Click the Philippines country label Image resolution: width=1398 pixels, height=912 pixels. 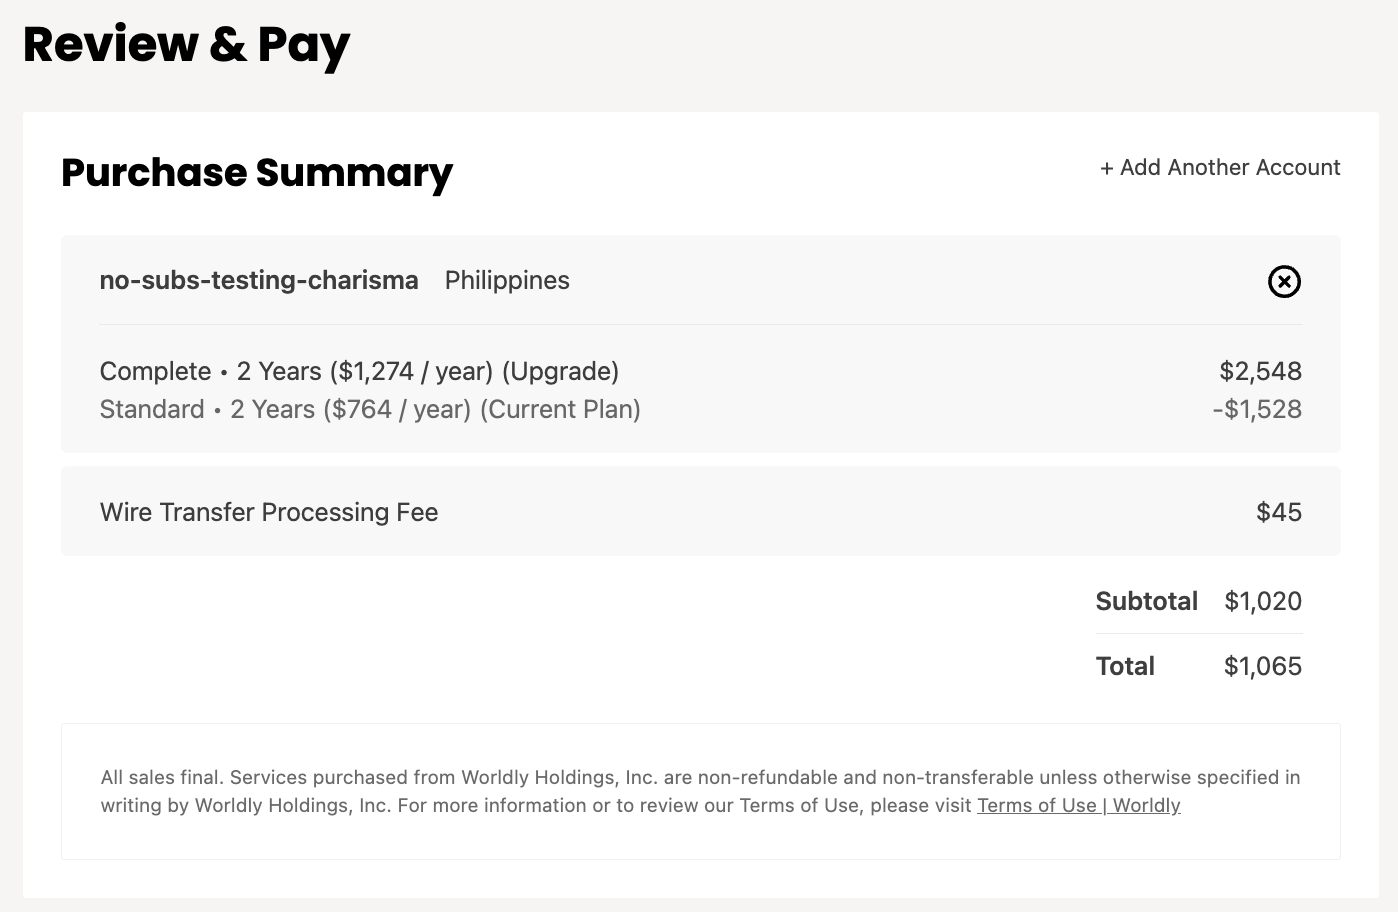tap(507, 281)
